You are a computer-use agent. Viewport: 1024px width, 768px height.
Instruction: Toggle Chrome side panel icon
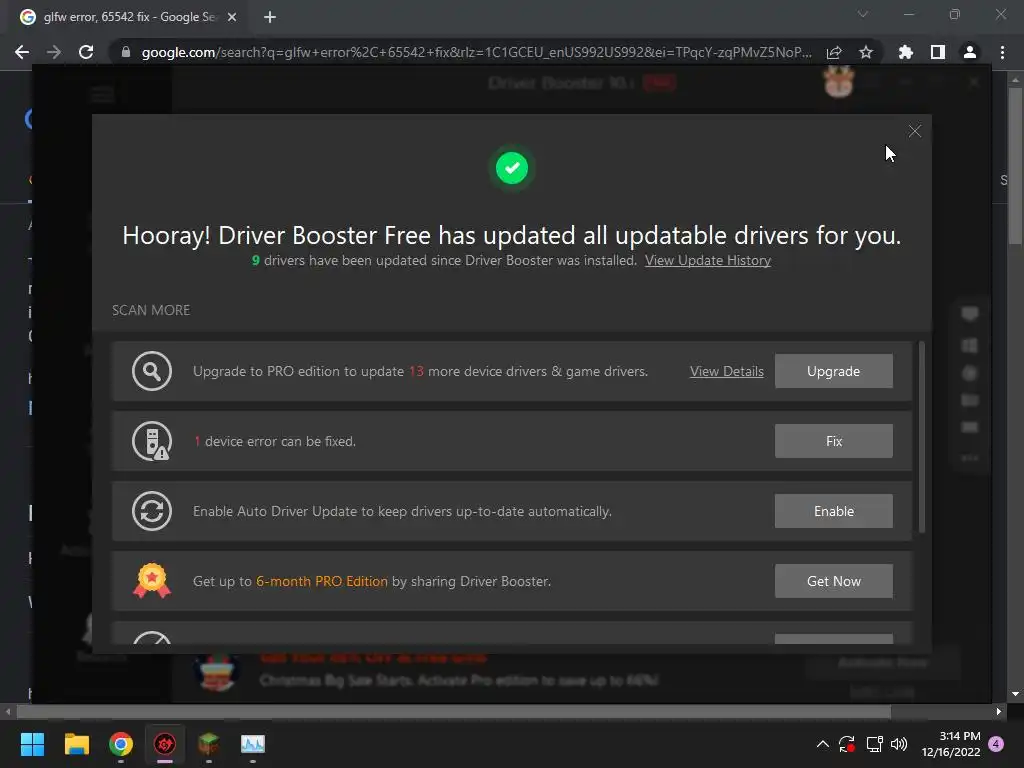coord(938,52)
